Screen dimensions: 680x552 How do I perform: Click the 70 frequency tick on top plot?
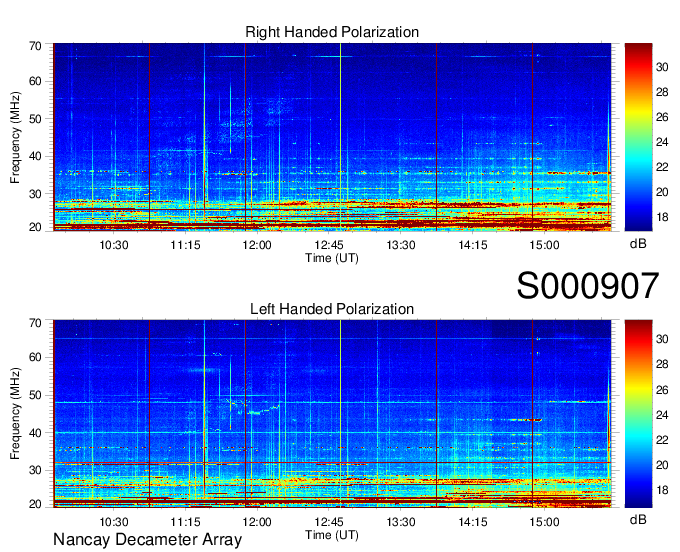[x=35, y=46]
